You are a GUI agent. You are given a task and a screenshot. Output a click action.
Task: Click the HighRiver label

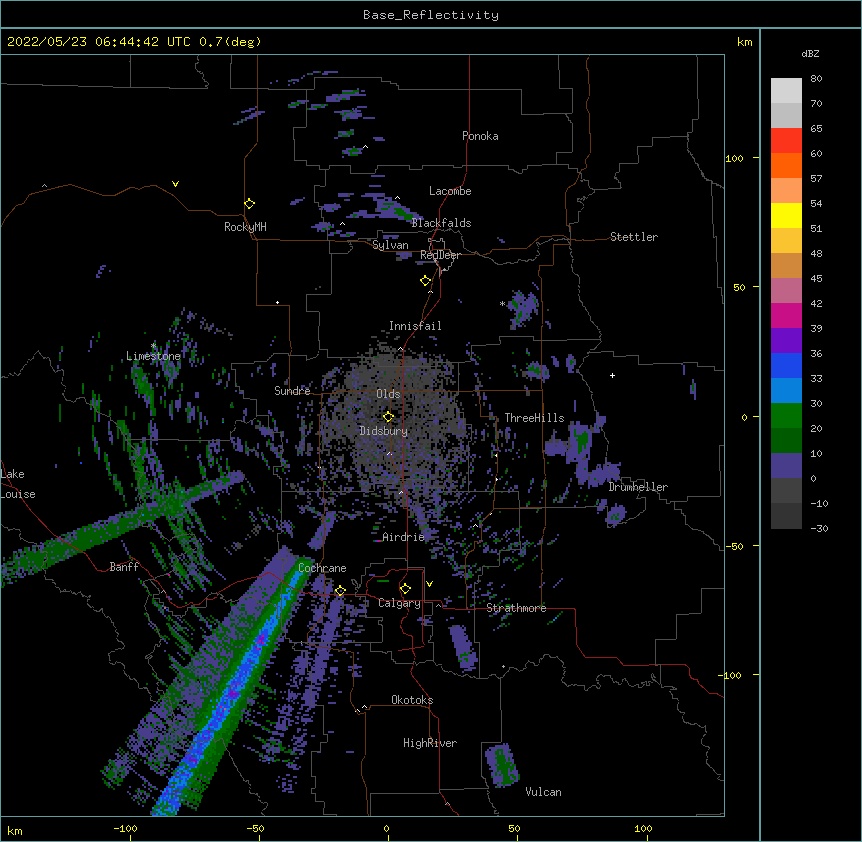click(430, 743)
